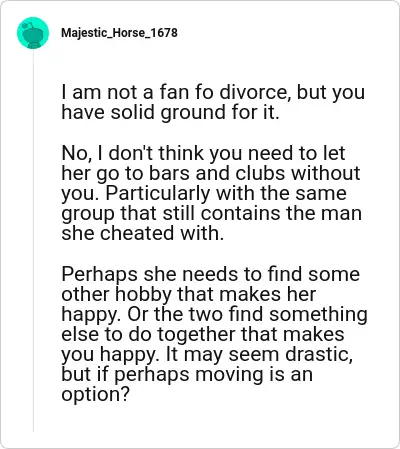400x449 pixels.
Task: Select the paragraph starting 'No, I don't think'
Action: (211, 193)
